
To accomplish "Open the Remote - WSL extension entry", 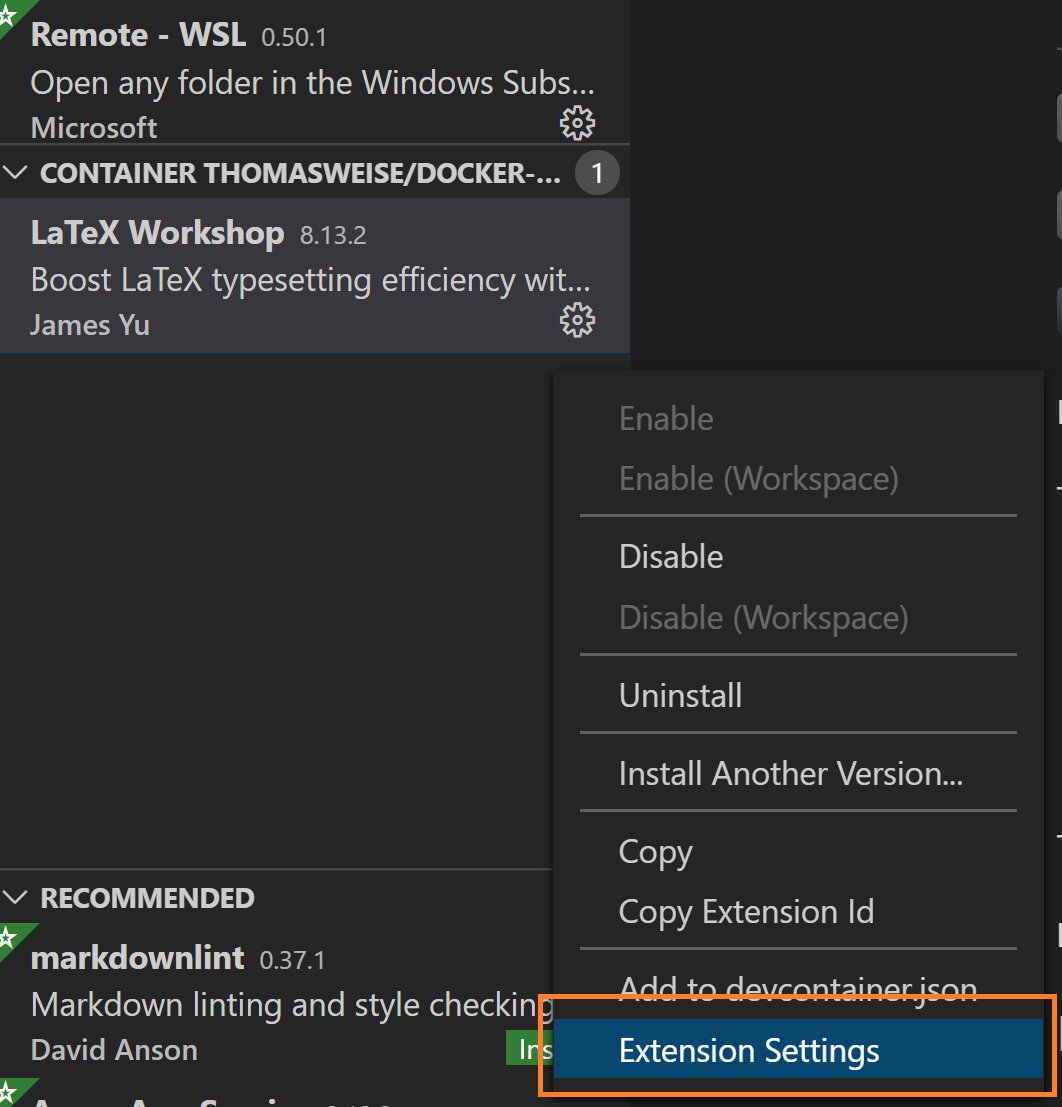I will pyautogui.click(x=315, y=71).
